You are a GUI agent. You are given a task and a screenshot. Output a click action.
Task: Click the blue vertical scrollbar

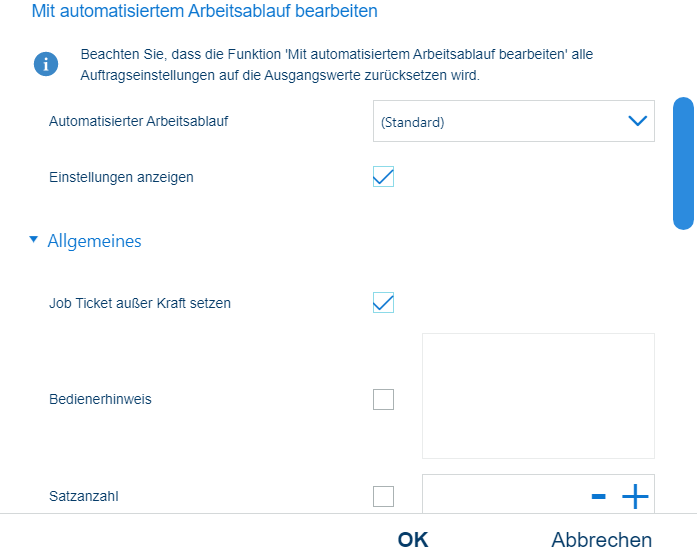(x=683, y=163)
